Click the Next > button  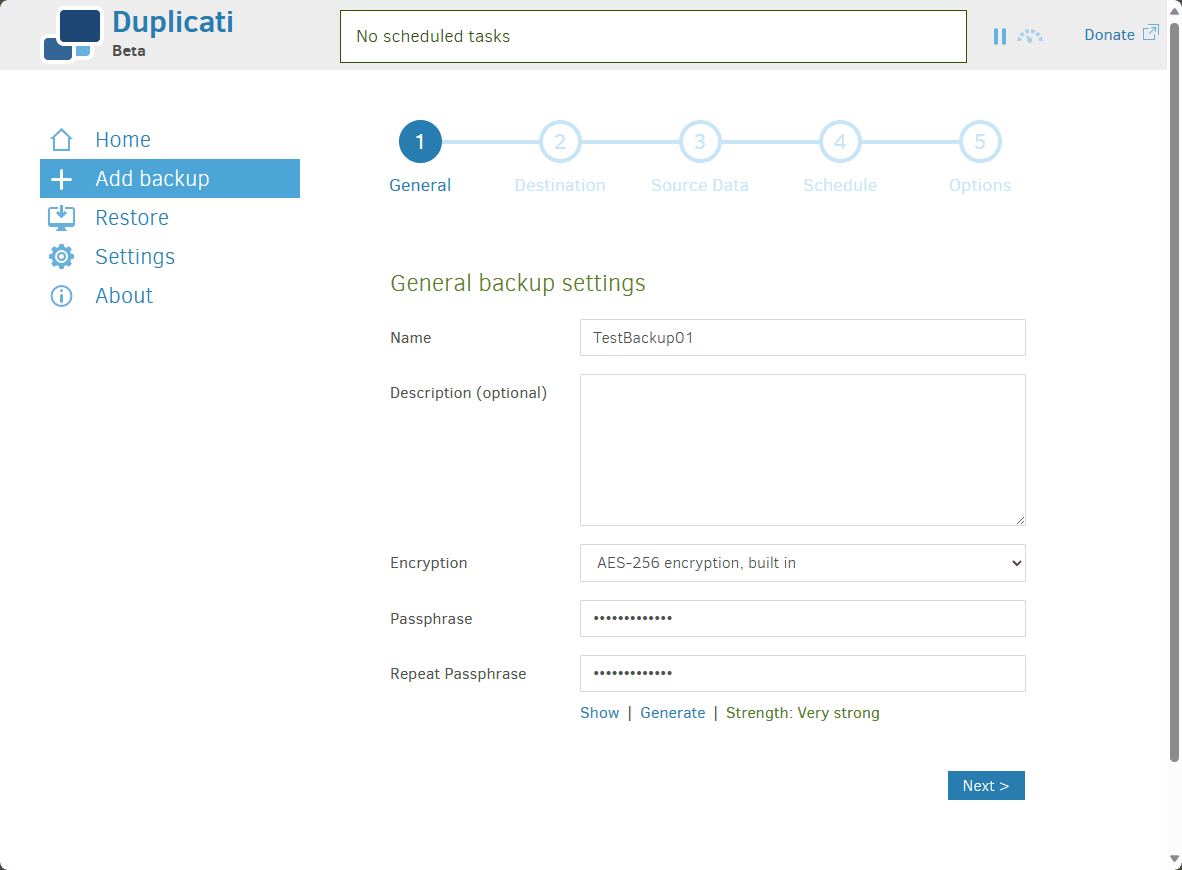point(986,786)
